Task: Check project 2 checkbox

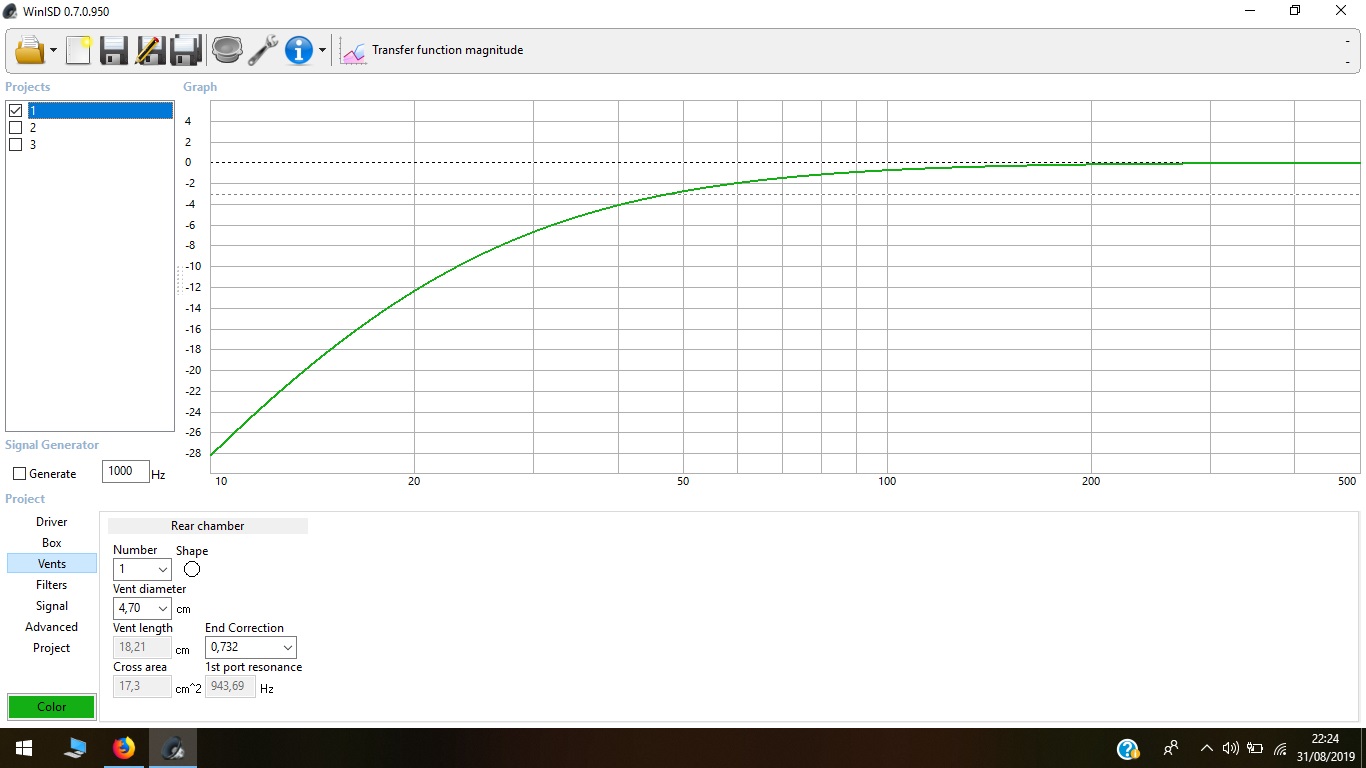Action: (x=15, y=128)
